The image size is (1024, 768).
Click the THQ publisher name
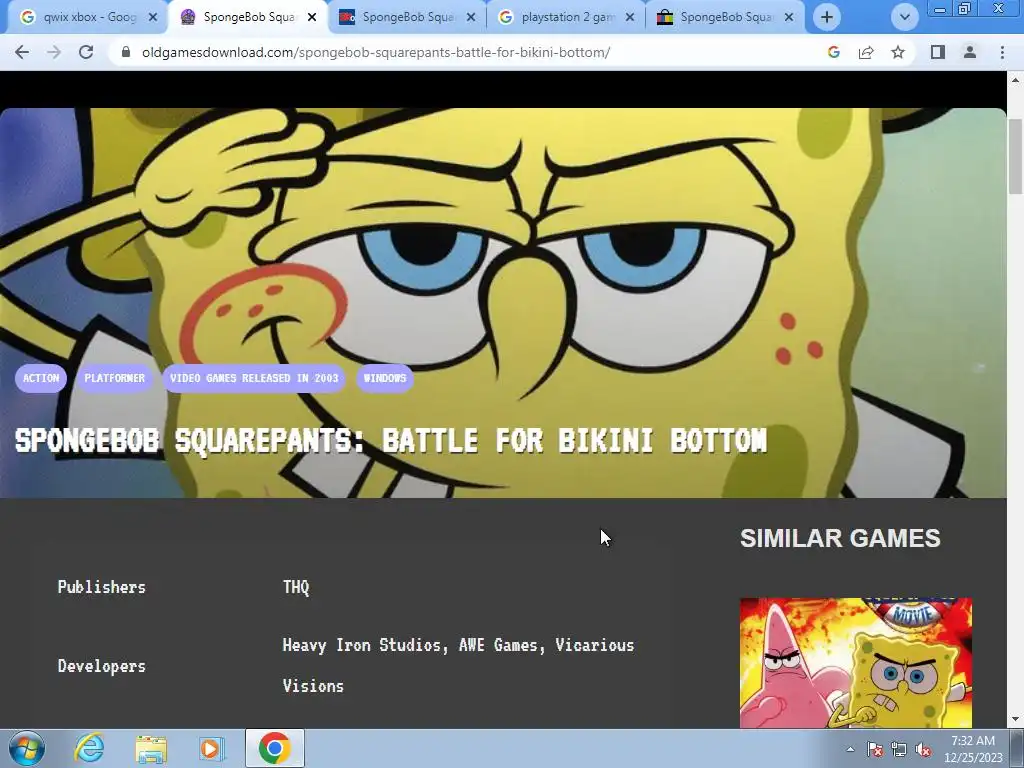(296, 587)
